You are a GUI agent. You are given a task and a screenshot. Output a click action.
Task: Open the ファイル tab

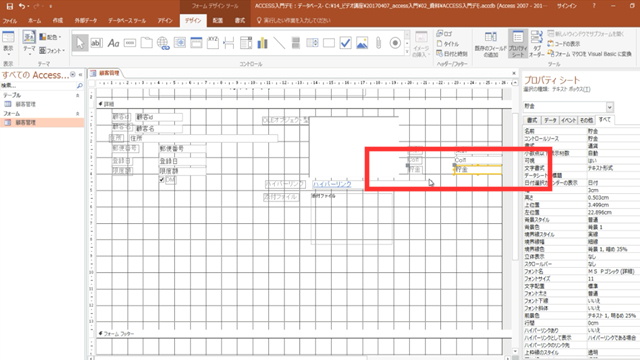coord(10,20)
